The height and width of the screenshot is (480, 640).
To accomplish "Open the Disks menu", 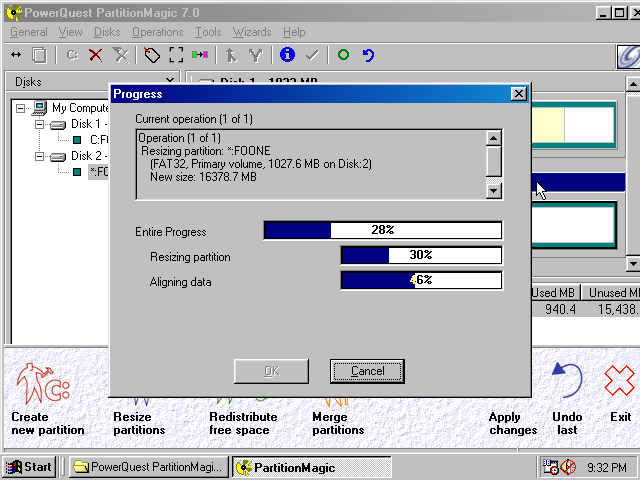I will click(107, 32).
